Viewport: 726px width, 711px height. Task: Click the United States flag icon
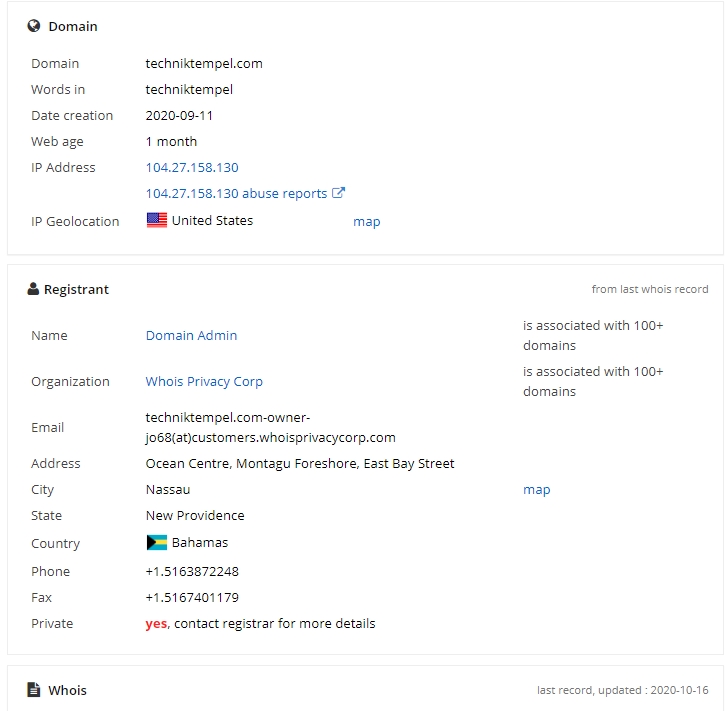coord(157,220)
